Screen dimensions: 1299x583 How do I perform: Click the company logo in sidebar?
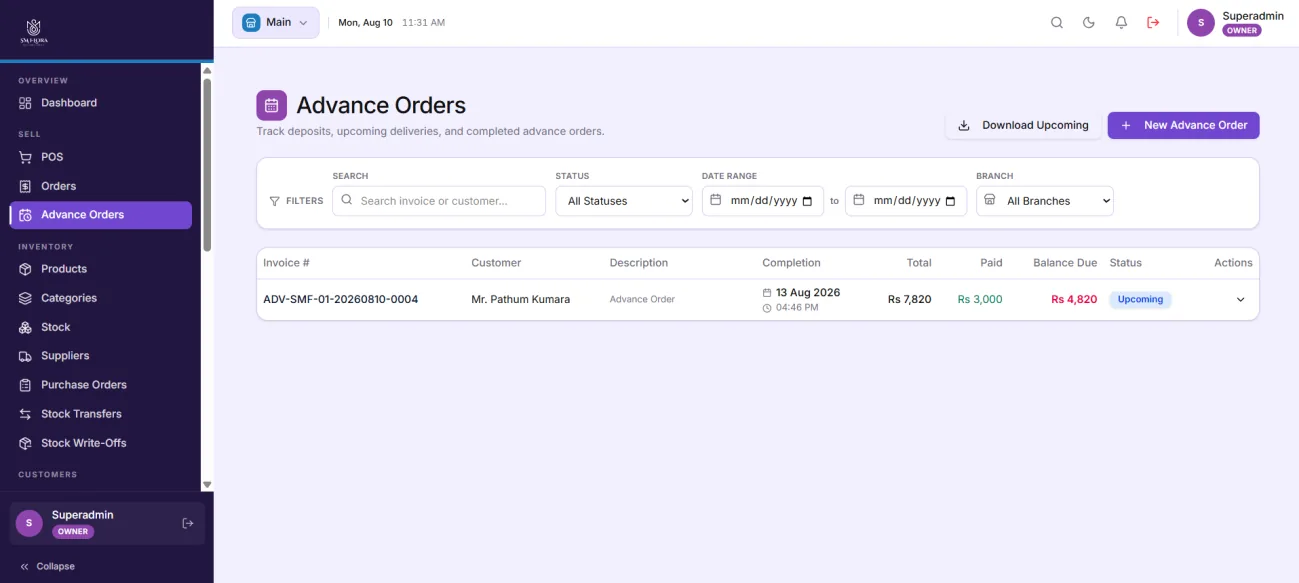point(34,31)
